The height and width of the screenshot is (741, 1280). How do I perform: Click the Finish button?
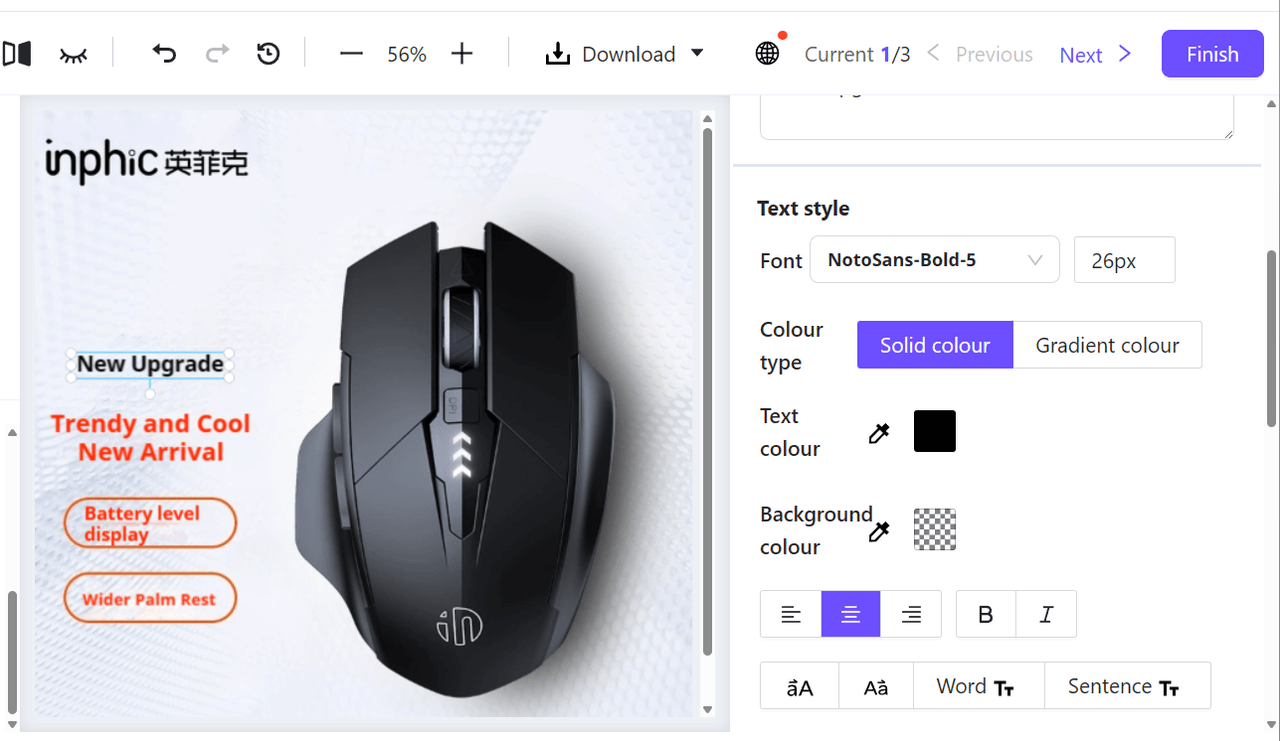click(1212, 54)
